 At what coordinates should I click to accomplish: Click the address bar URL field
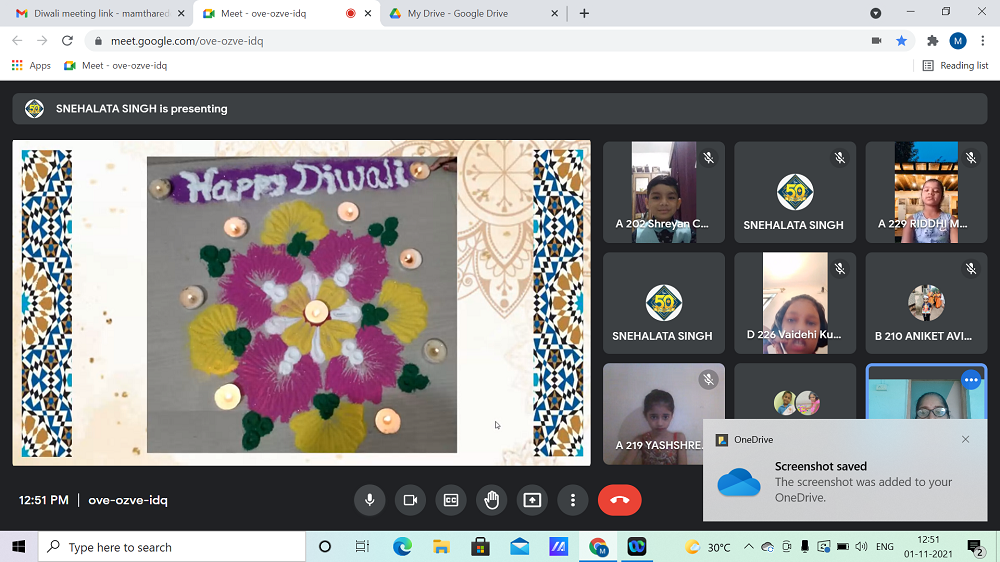pyautogui.click(x=450, y=41)
